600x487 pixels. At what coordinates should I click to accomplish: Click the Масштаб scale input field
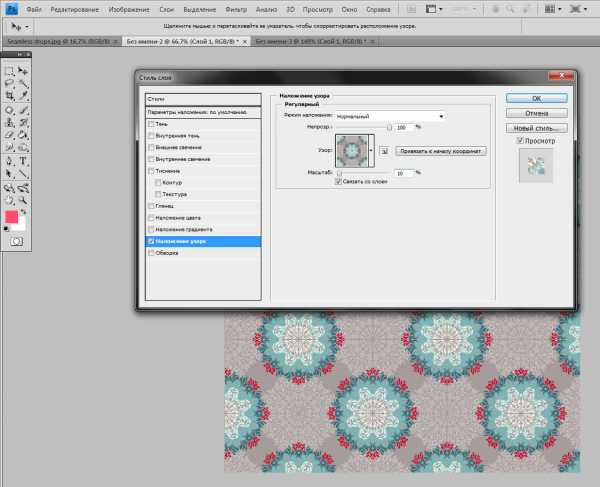[403, 172]
